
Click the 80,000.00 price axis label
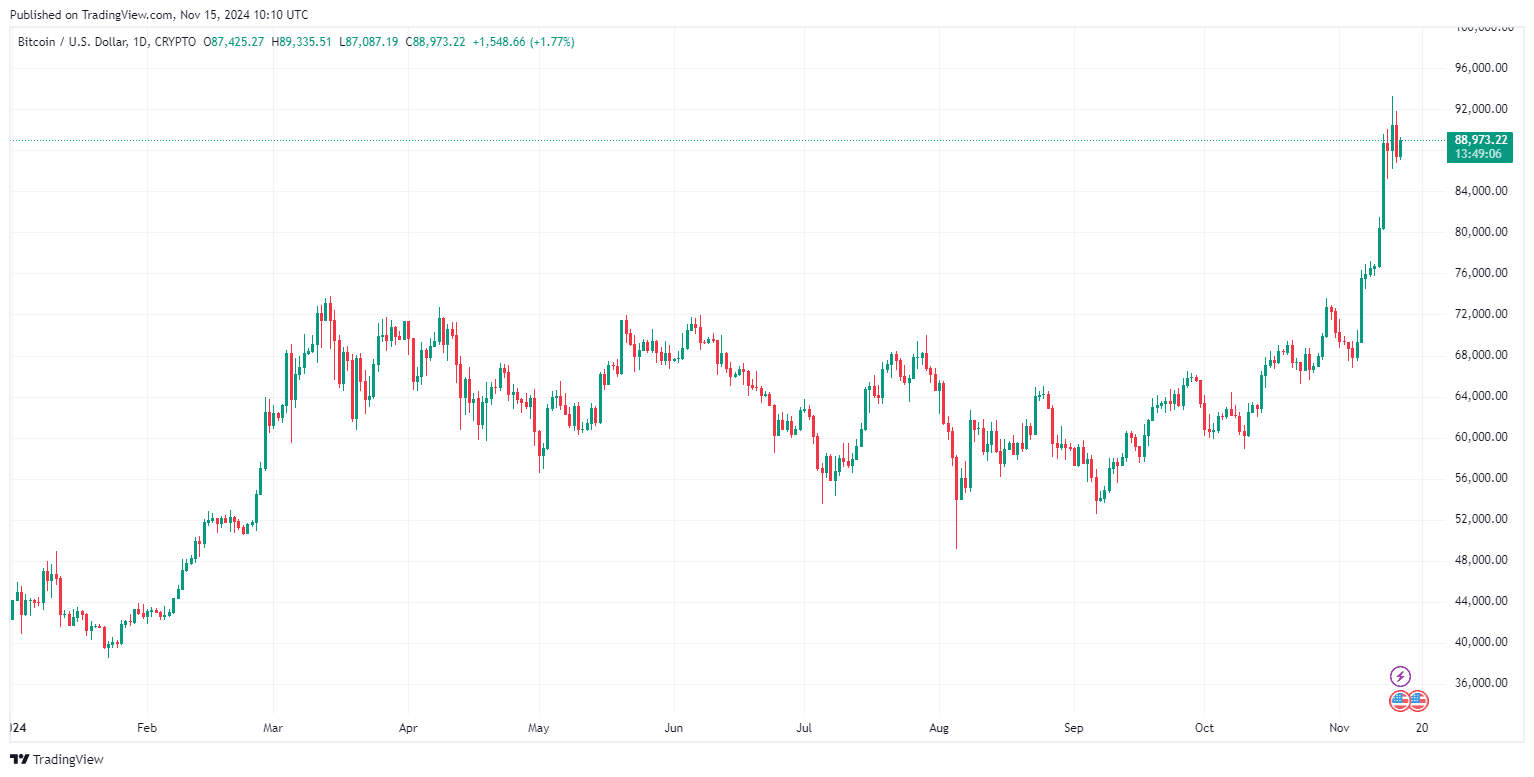click(x=1482, y=232)
